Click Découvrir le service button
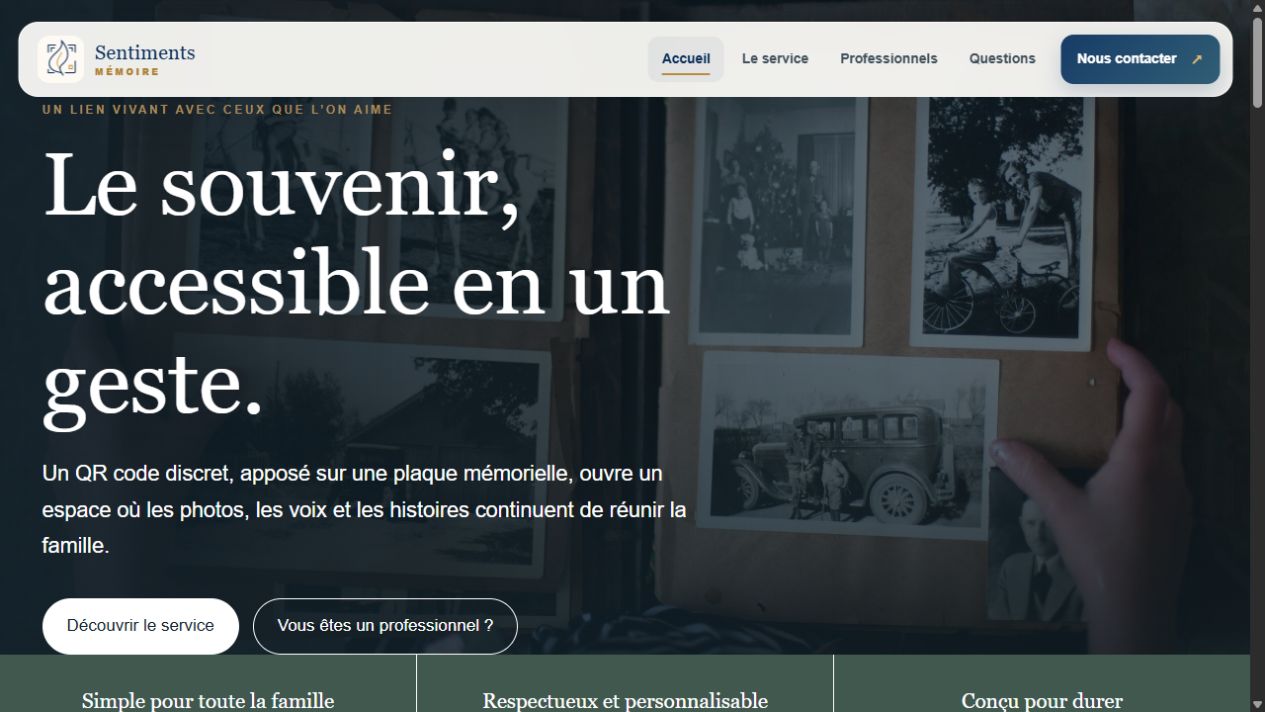 [x=141, y=626]
